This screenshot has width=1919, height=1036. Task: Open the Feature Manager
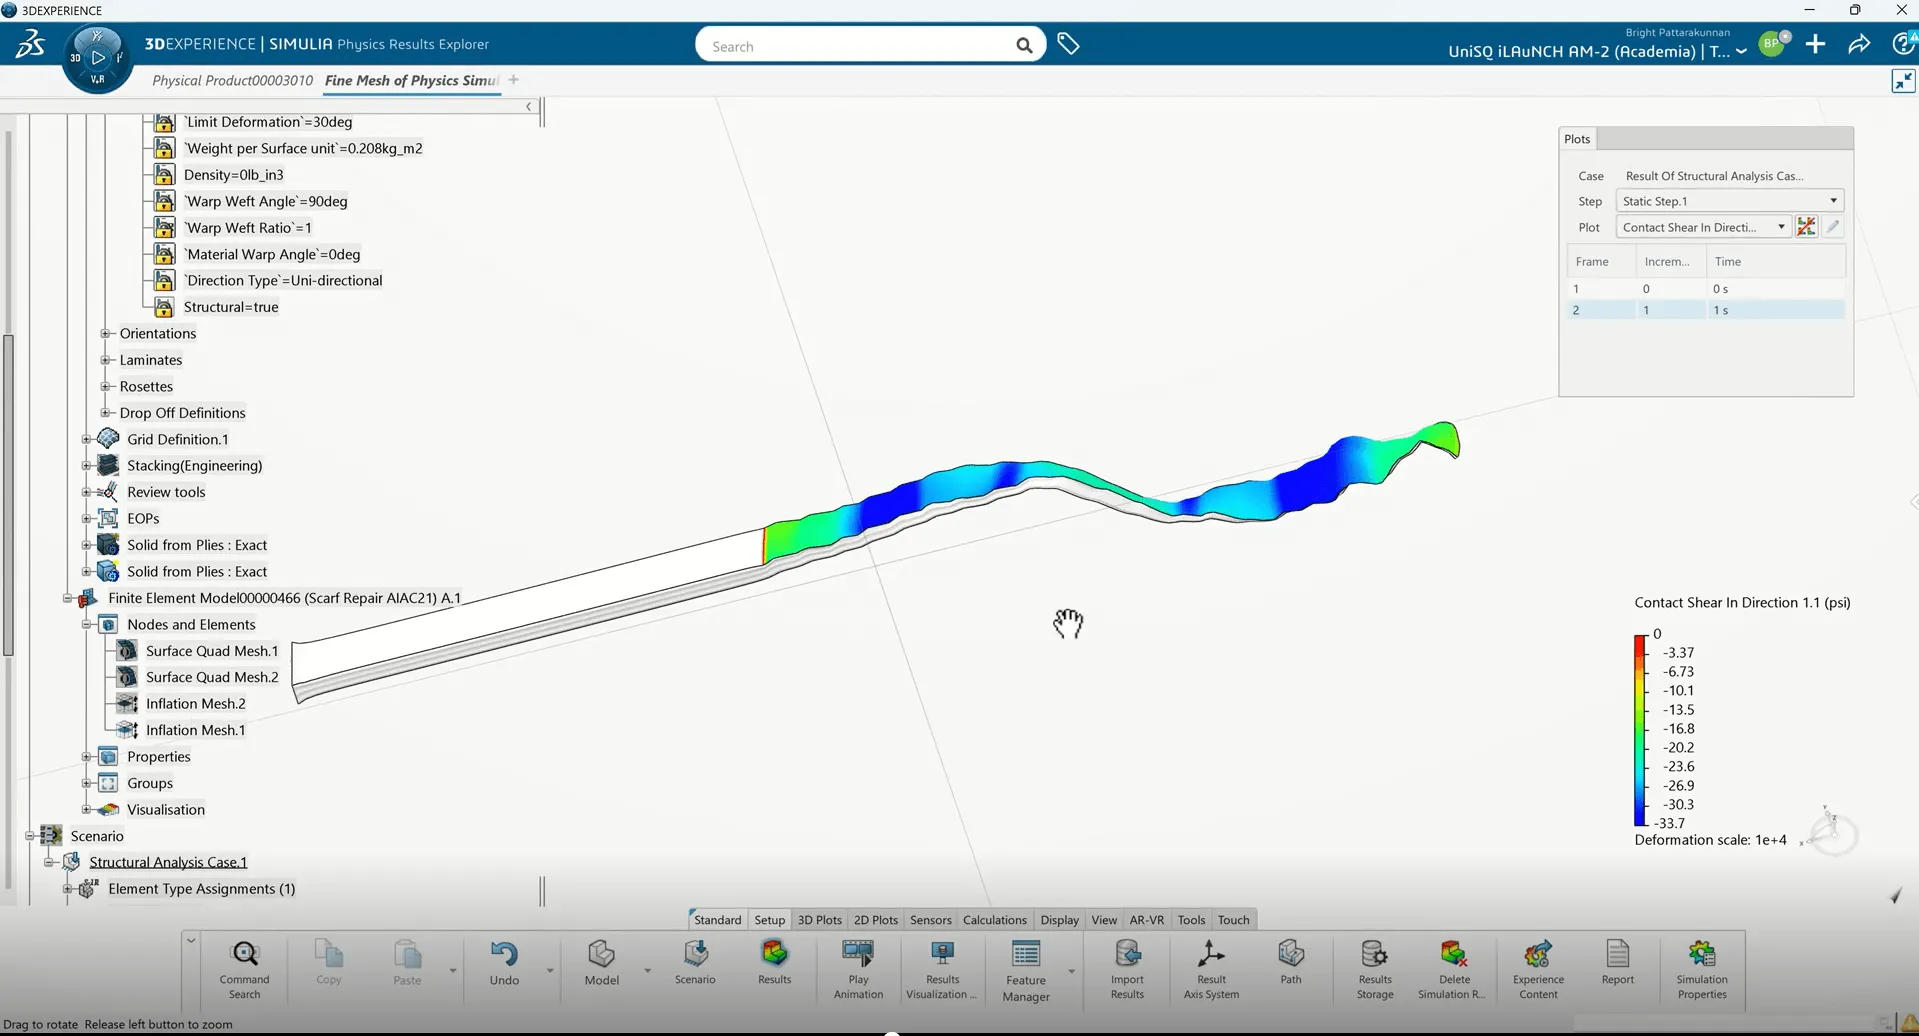point(1025,965)
